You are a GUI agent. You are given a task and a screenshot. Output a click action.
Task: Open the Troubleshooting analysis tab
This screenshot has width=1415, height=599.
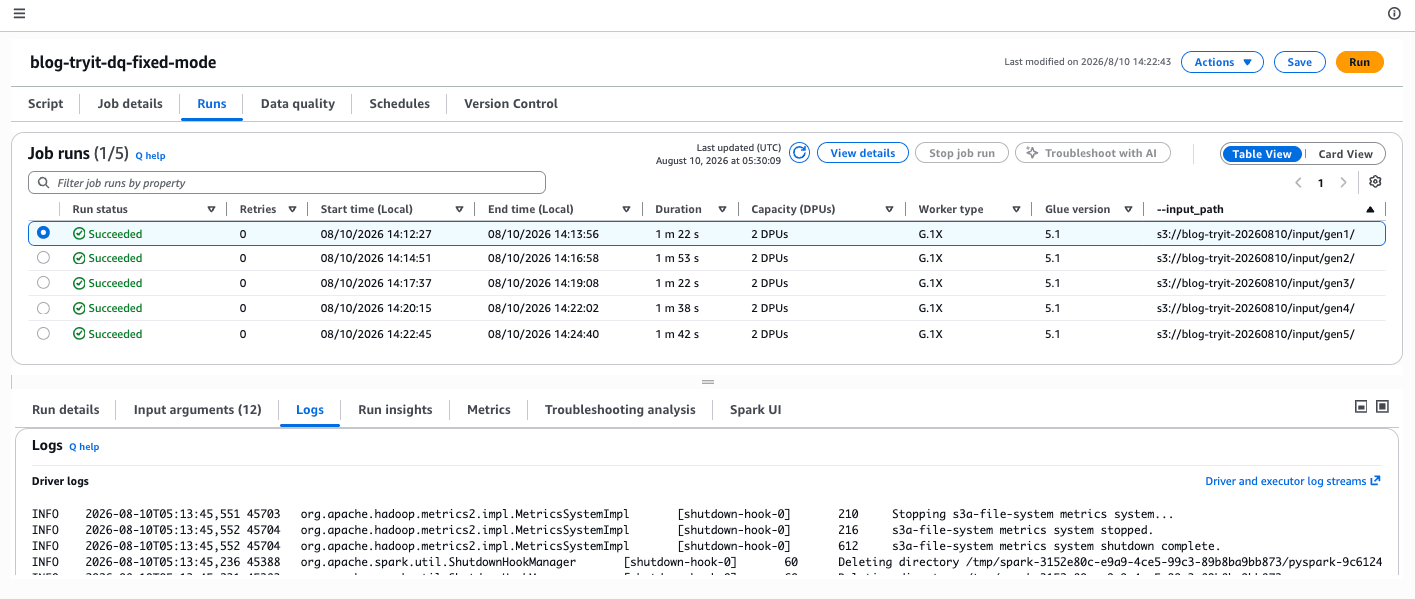click(x=620, y=410)
